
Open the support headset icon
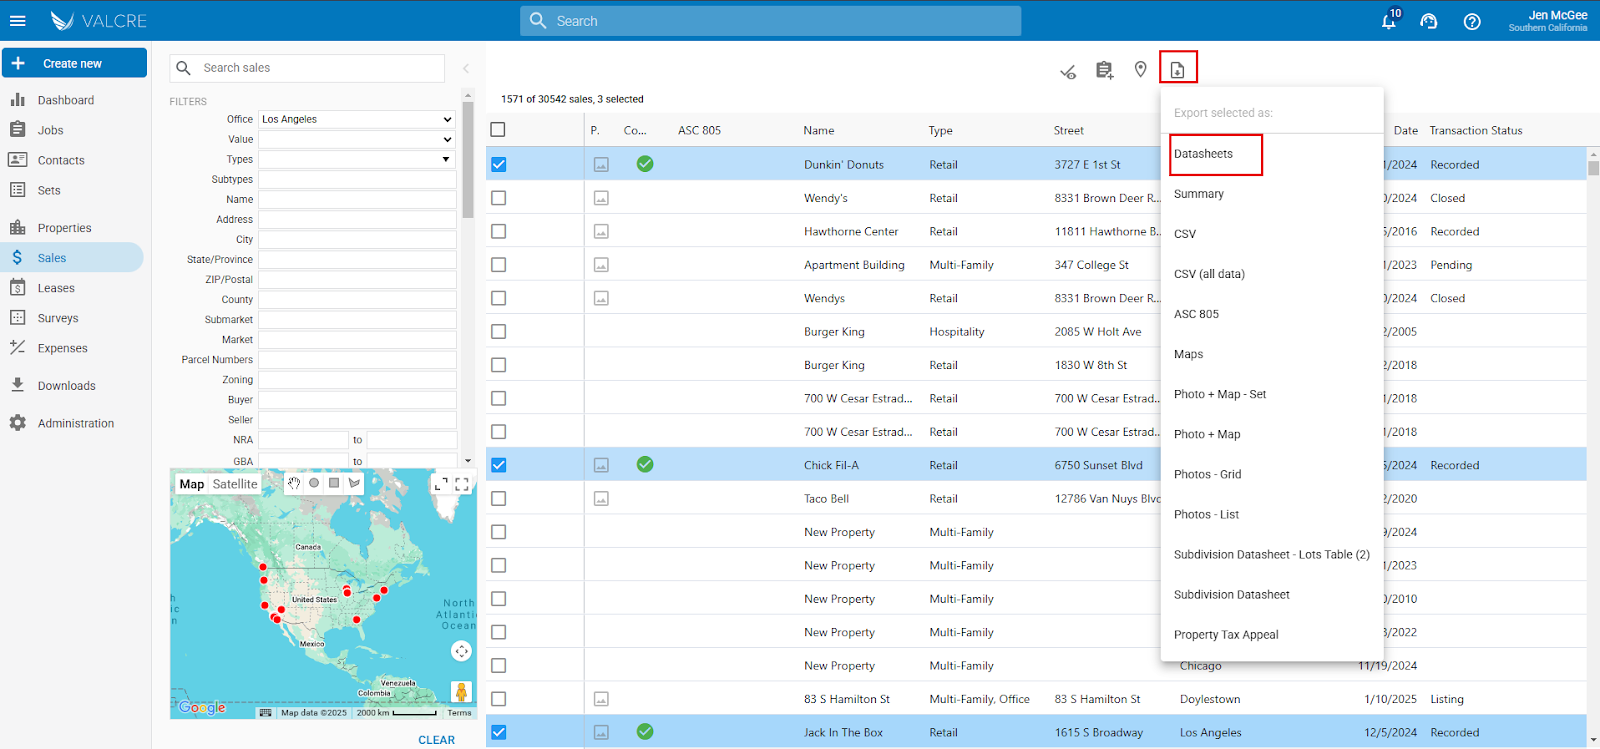1429,21
